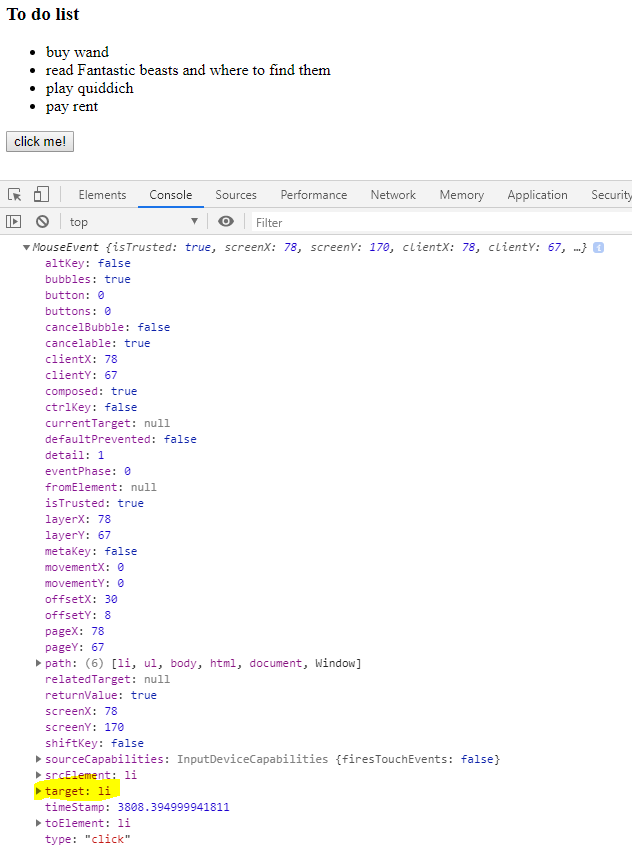
Task: Clear the console with the ban icon
Action: point(42,222)
